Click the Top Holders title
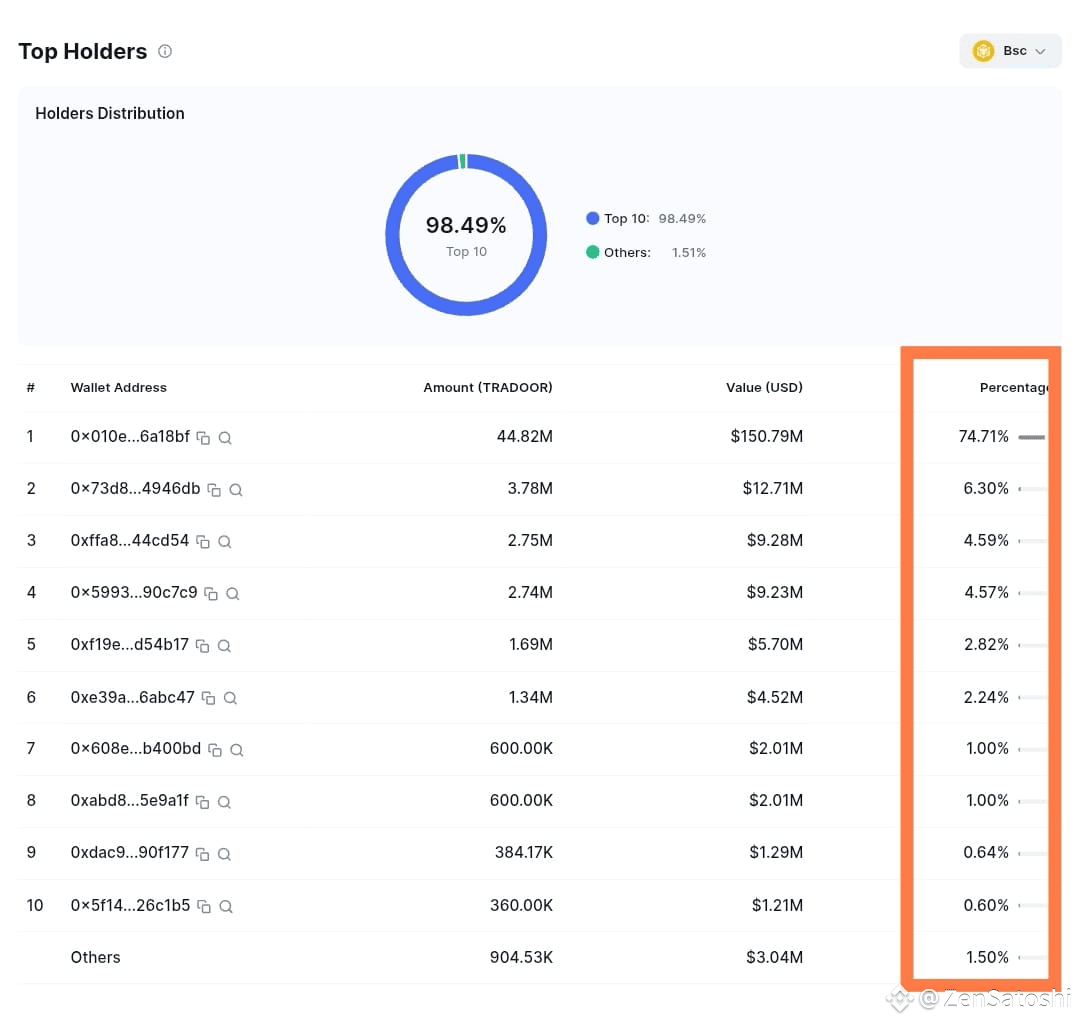This screenshot has width=1080, height=1024. pyautogui.click(x=83, y=51)
